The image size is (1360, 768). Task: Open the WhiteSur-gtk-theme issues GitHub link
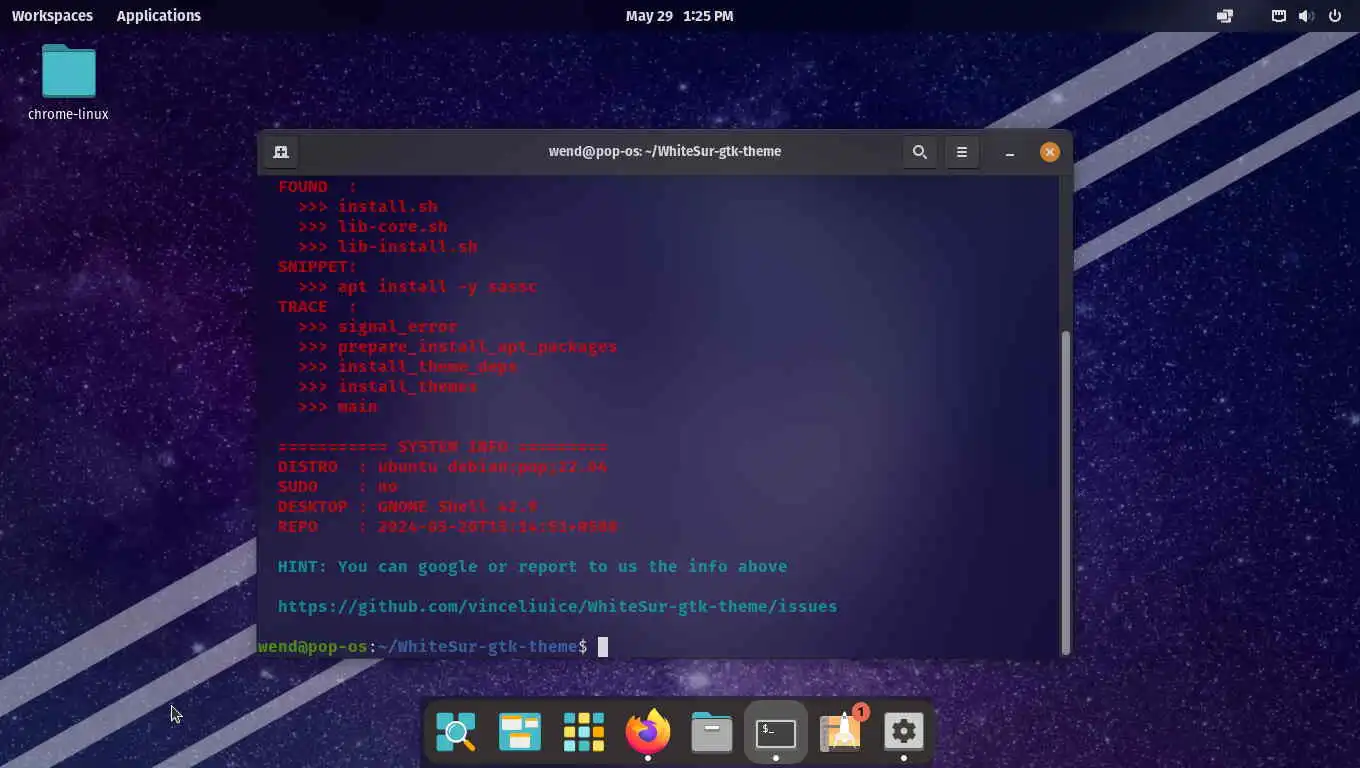pos(557,606)
